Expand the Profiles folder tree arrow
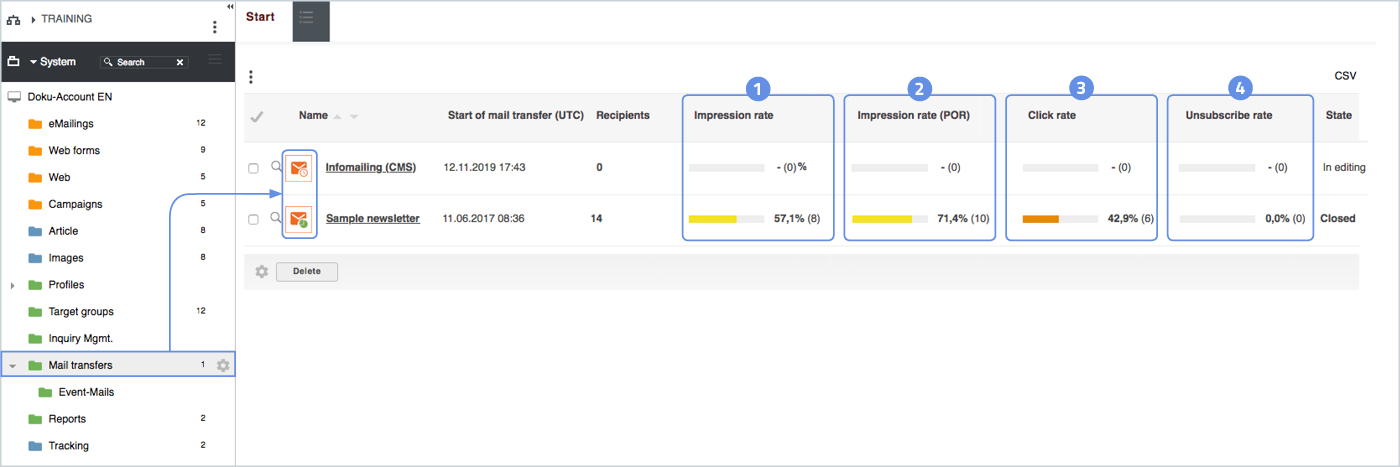This screenshot has width=1400, height=467. tap(13, 285)
